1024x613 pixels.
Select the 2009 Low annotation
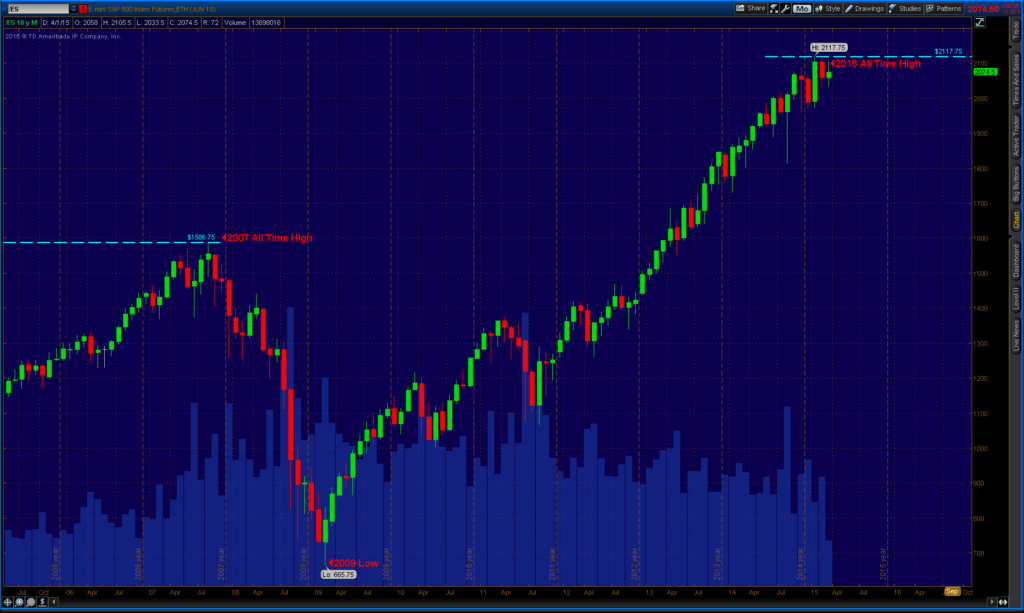click(x=355, y=563)
